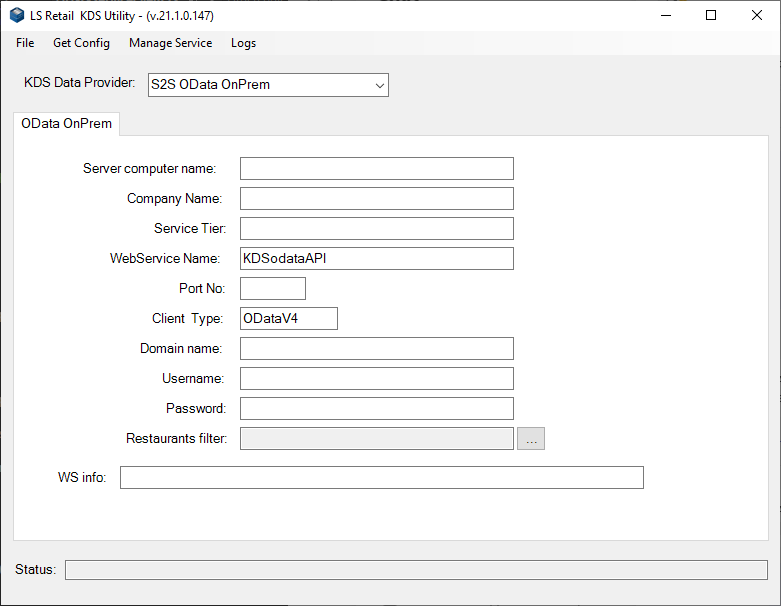This screenshot has height=606, width=781.
Task: Click the WebService Name field with KDSodataAPI
Action: (x=376, y=258)
